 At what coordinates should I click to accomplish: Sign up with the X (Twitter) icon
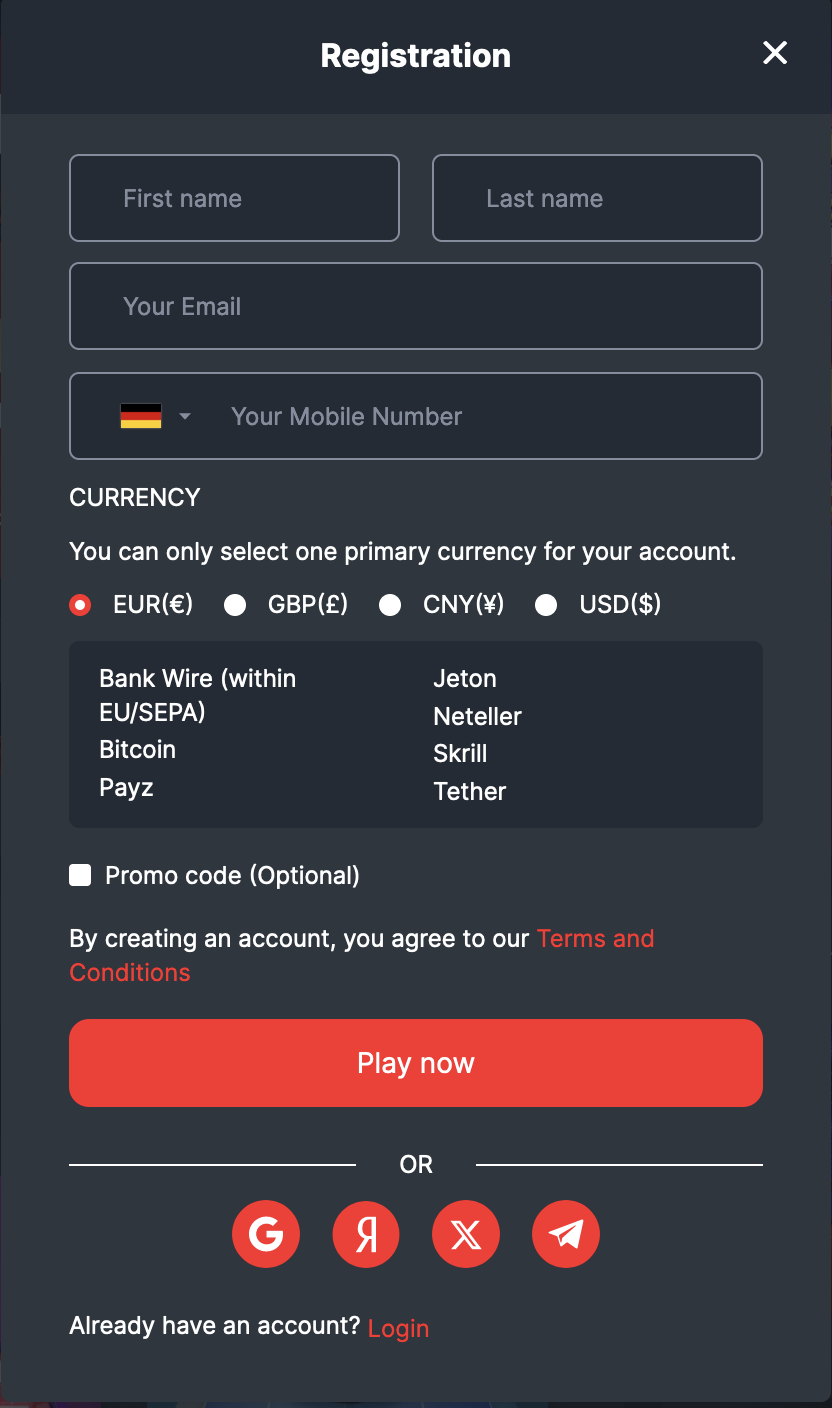[466, 1234]
